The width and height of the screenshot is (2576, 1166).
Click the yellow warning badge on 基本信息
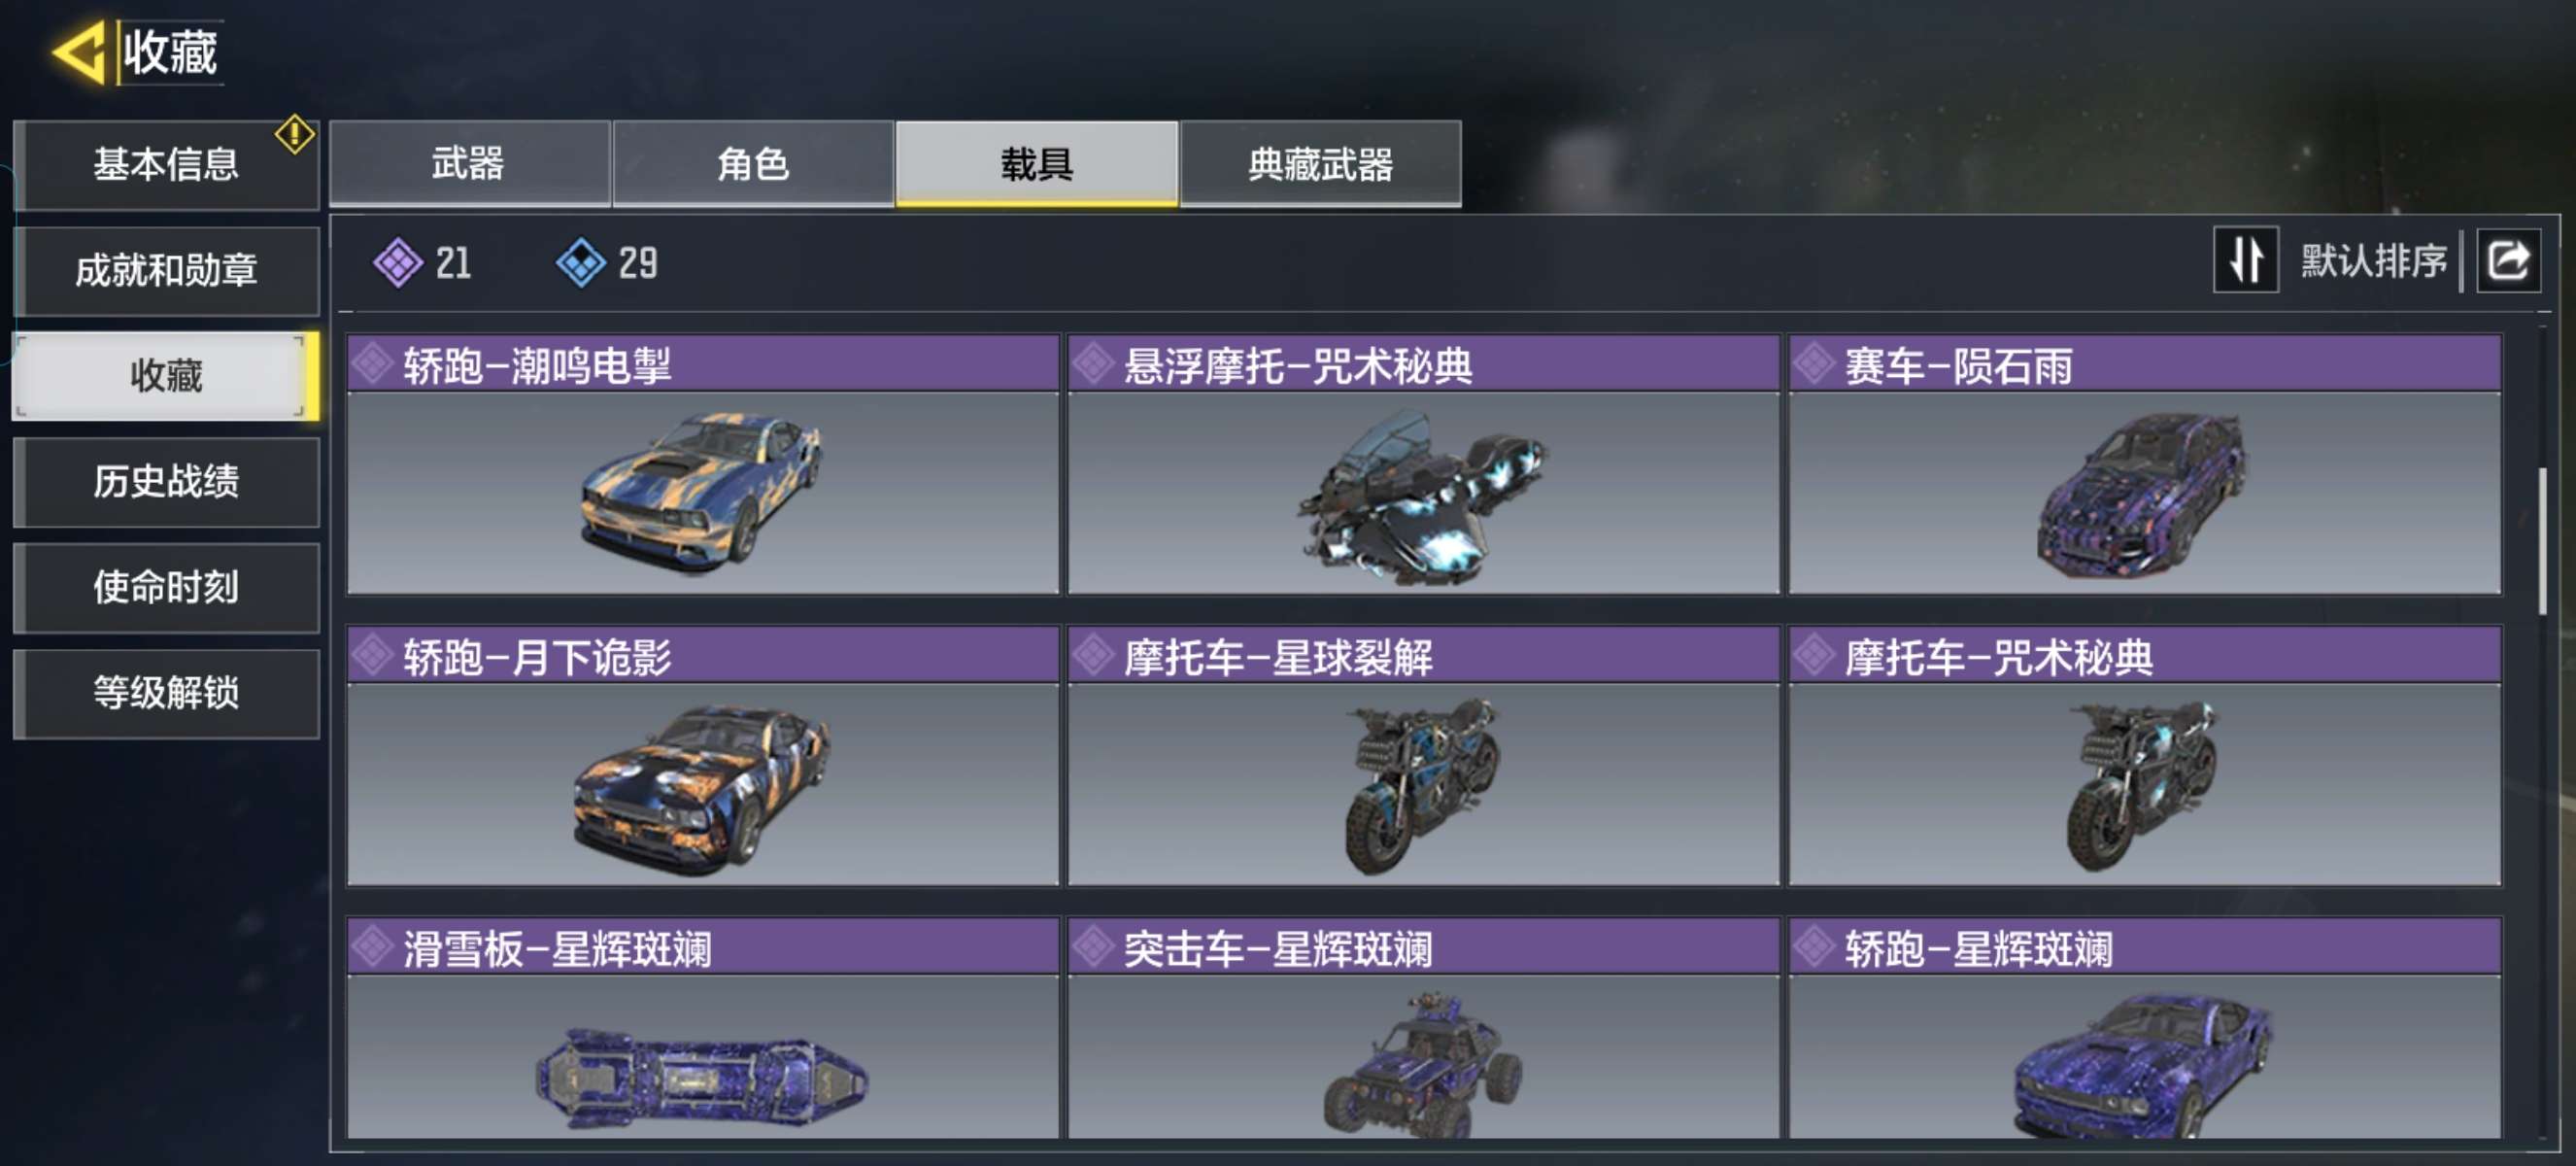[x=294, y=134]
